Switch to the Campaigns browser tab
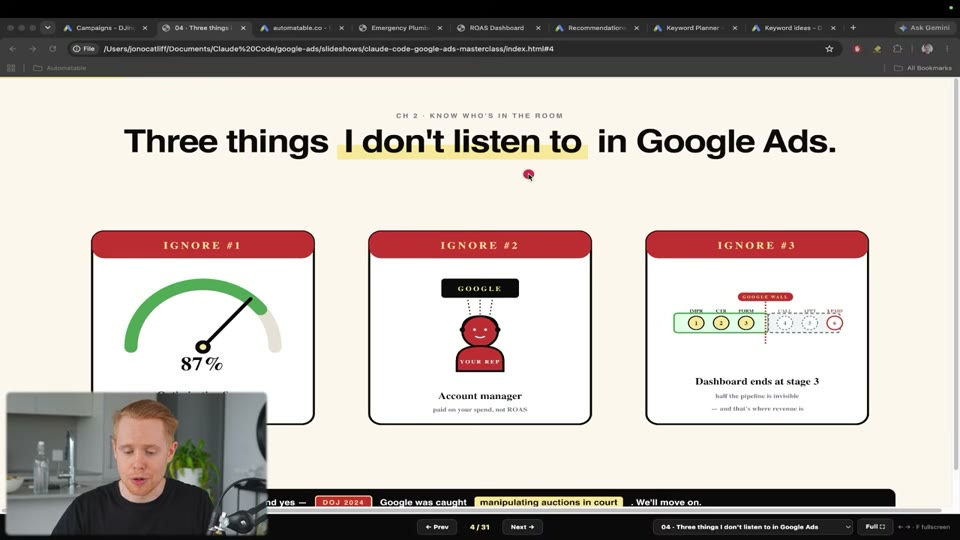This screenshot has height=540, width=960. point(105,28)
